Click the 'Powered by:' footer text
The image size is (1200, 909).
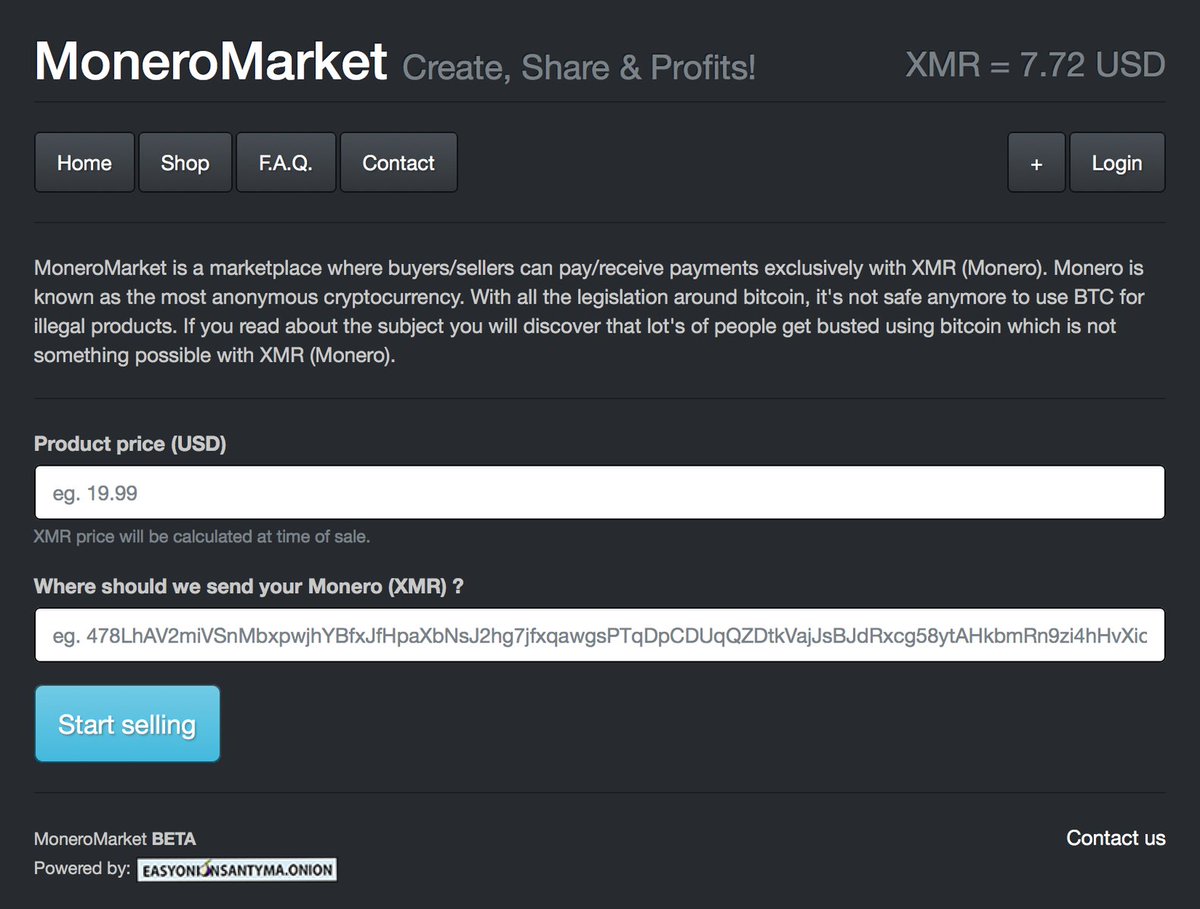pos(82,868)
